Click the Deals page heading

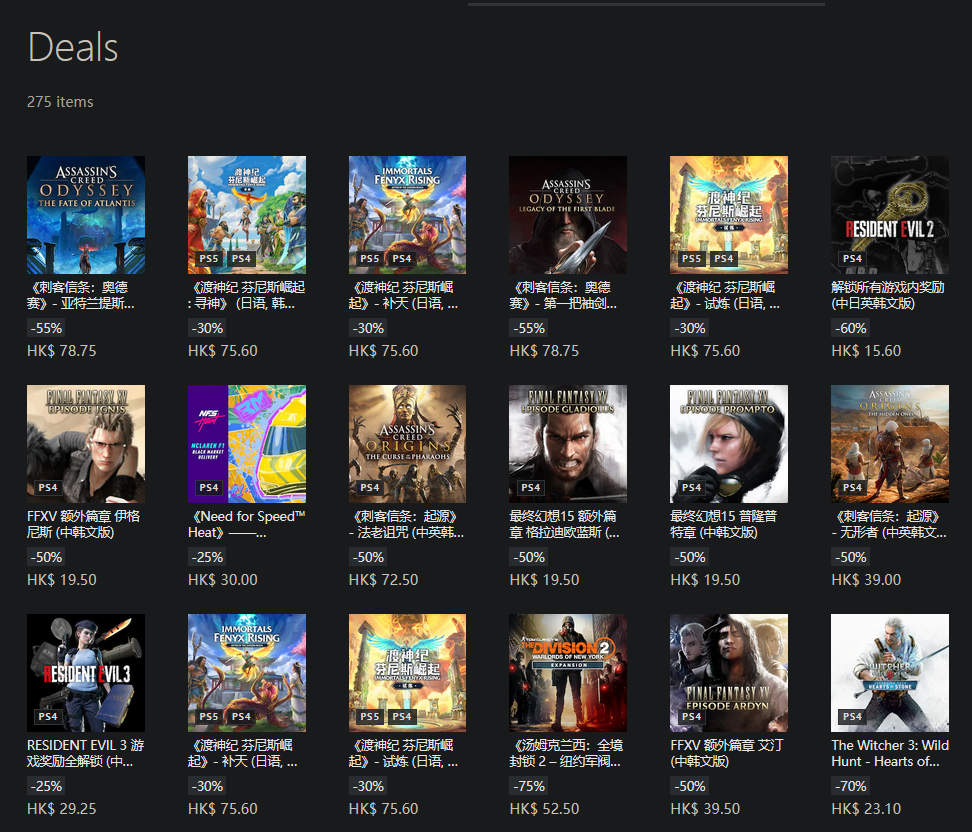(x=73, y=47)
